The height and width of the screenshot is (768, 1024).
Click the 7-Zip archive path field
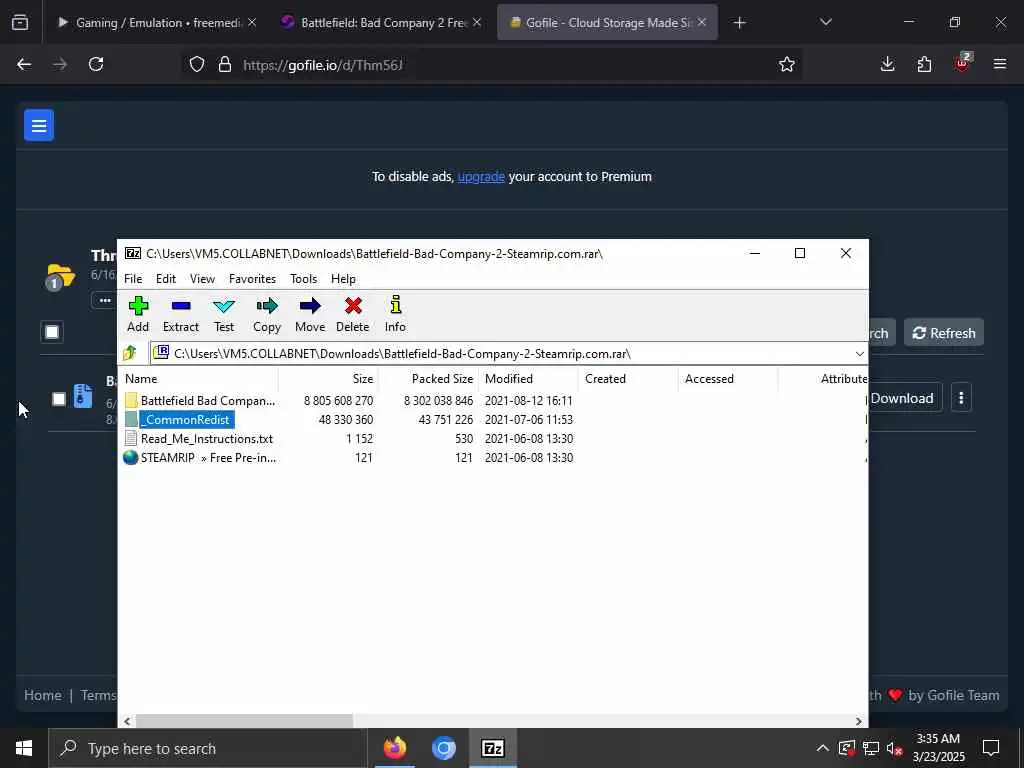tap(509, 353)
